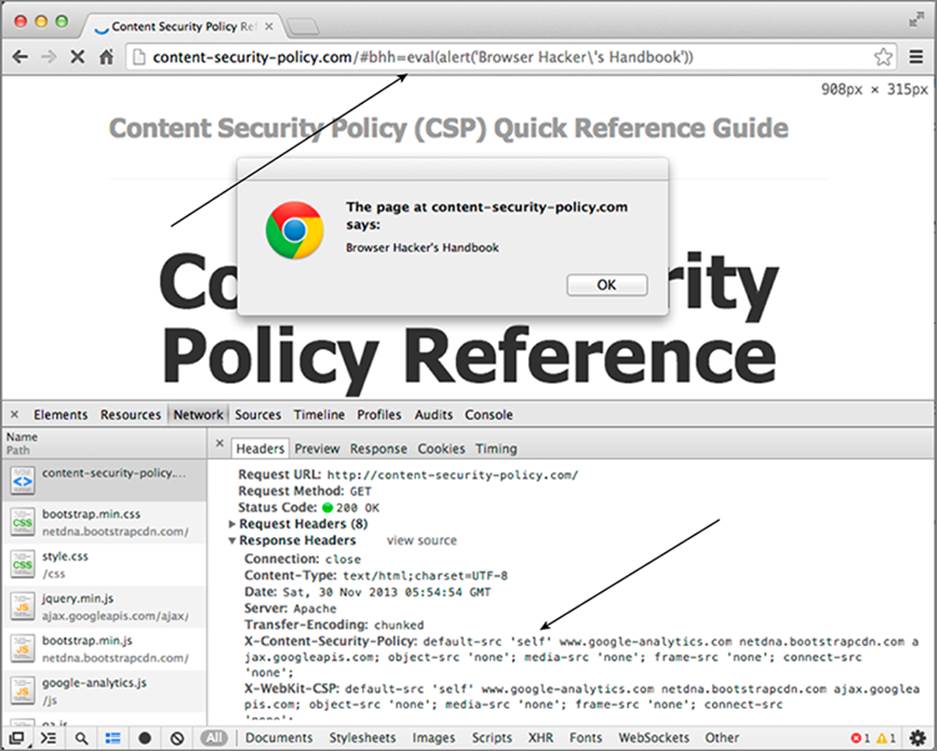
Task: Toggle network recording with the record dot
Action: [145, 738]
